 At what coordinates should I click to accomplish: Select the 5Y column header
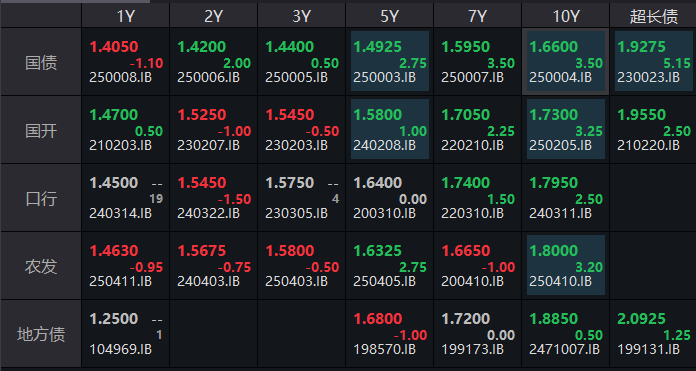pyautogui.click(x=390, y=16)
